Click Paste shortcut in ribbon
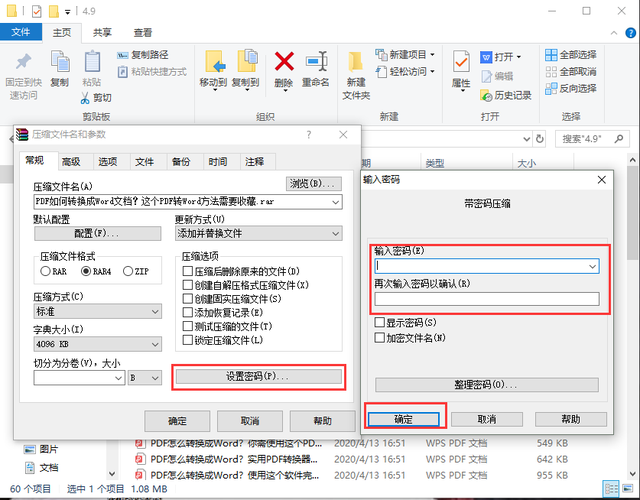This screenshot has height=500, width=640. [x=152, y=72]
